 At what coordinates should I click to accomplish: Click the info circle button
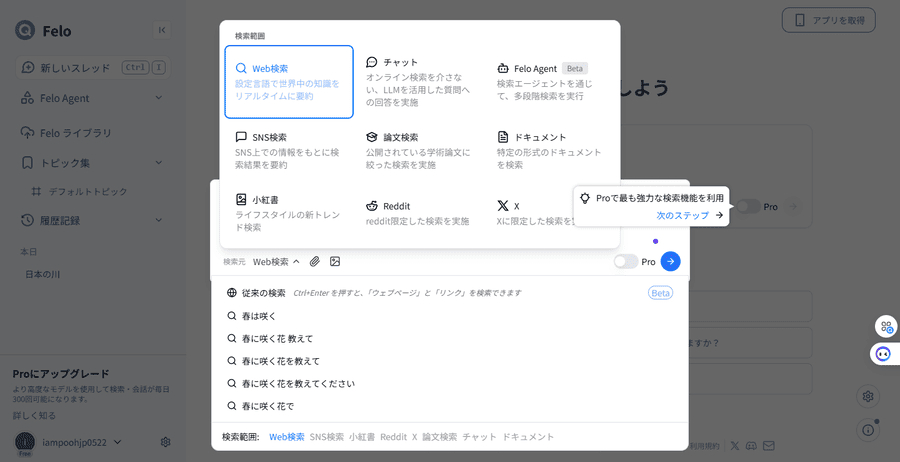click(x=868, y=430)
